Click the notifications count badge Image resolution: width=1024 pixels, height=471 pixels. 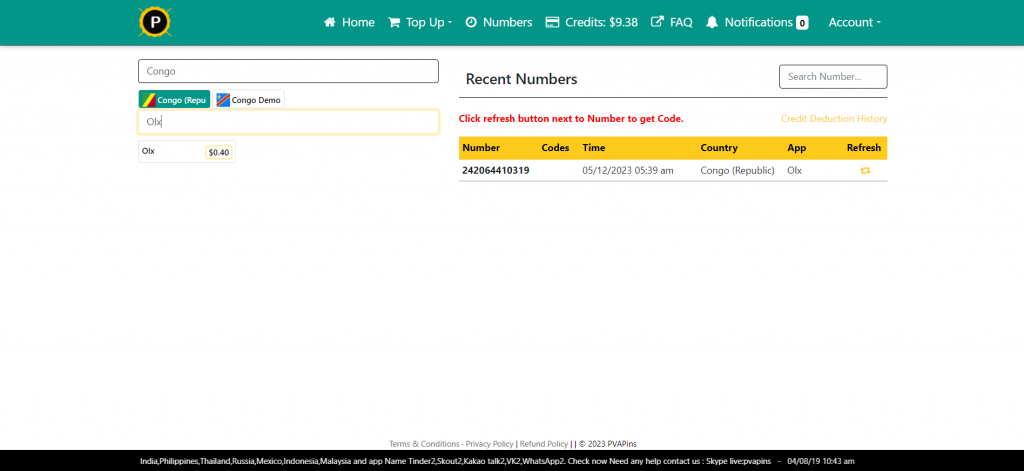click(802, 23)
